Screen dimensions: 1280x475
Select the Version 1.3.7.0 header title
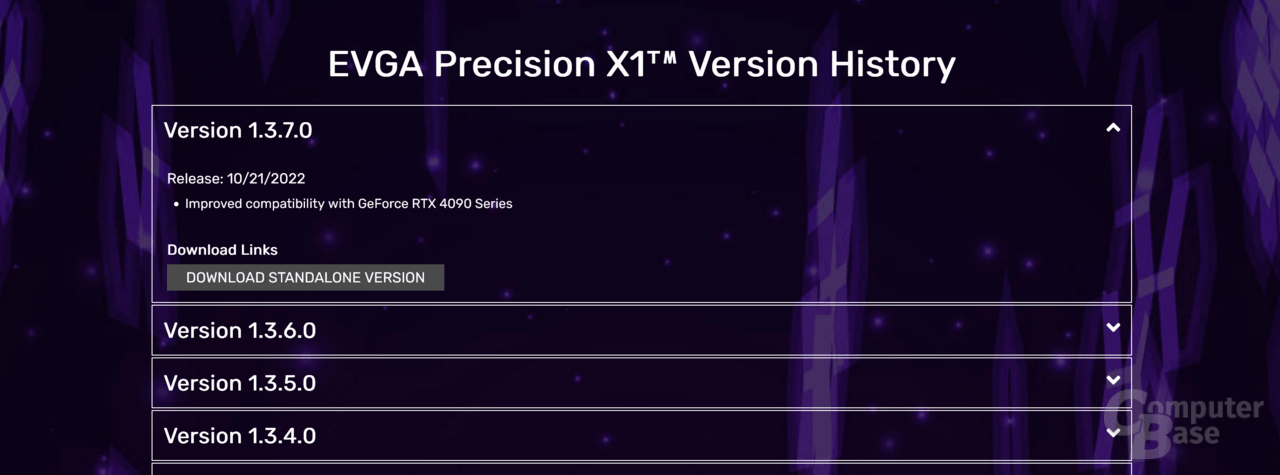[x=238, y=130]
